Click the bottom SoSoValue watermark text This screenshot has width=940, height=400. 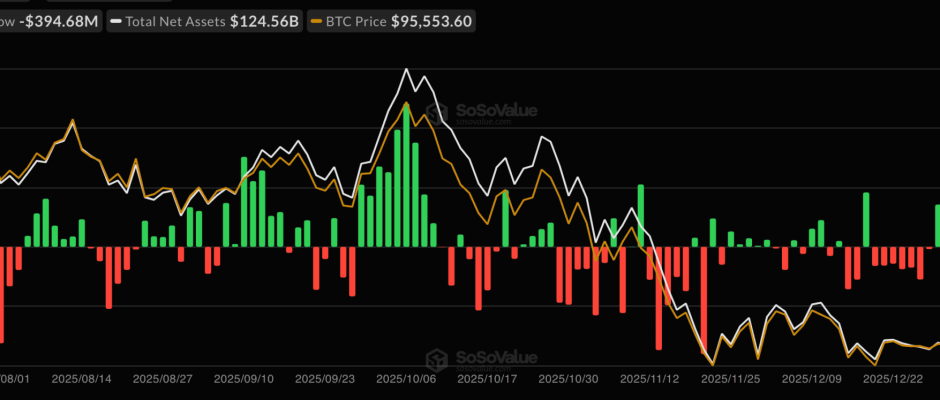click(x=493, y=357)
